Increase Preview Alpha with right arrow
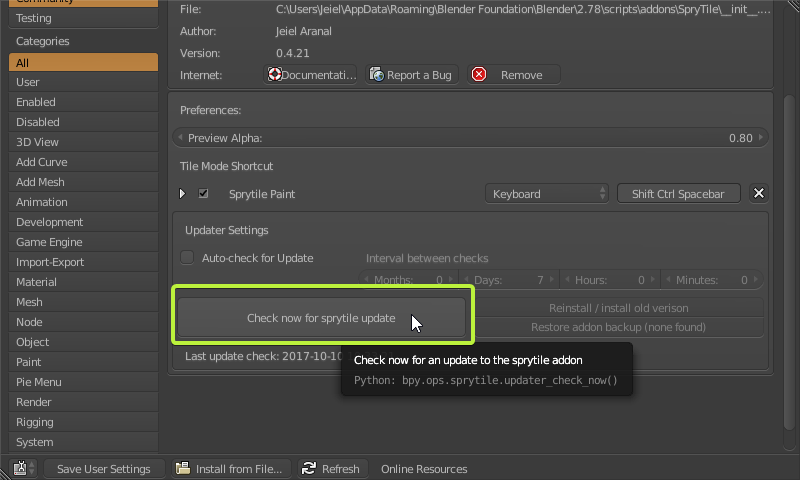This screenshot has width=800, height=480. click(761, 137)
